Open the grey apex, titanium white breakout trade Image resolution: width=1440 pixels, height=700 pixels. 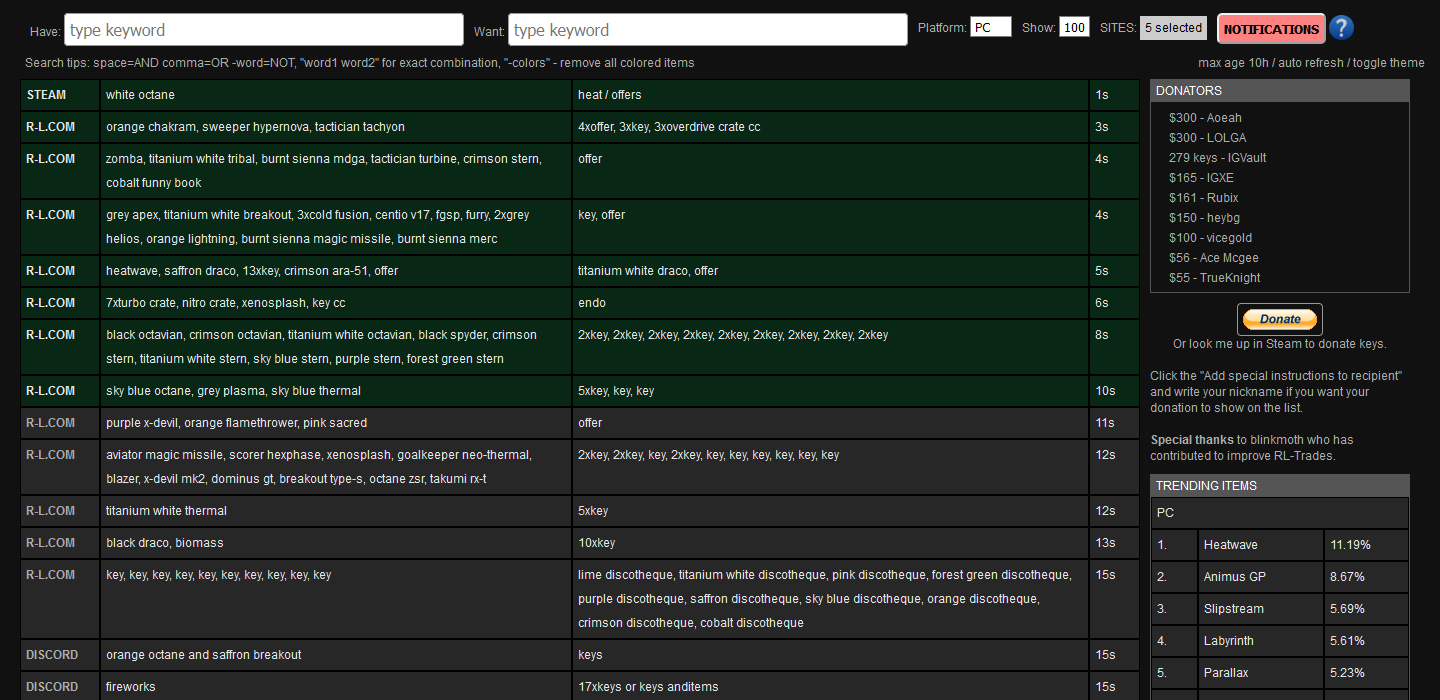pos(336,227)
